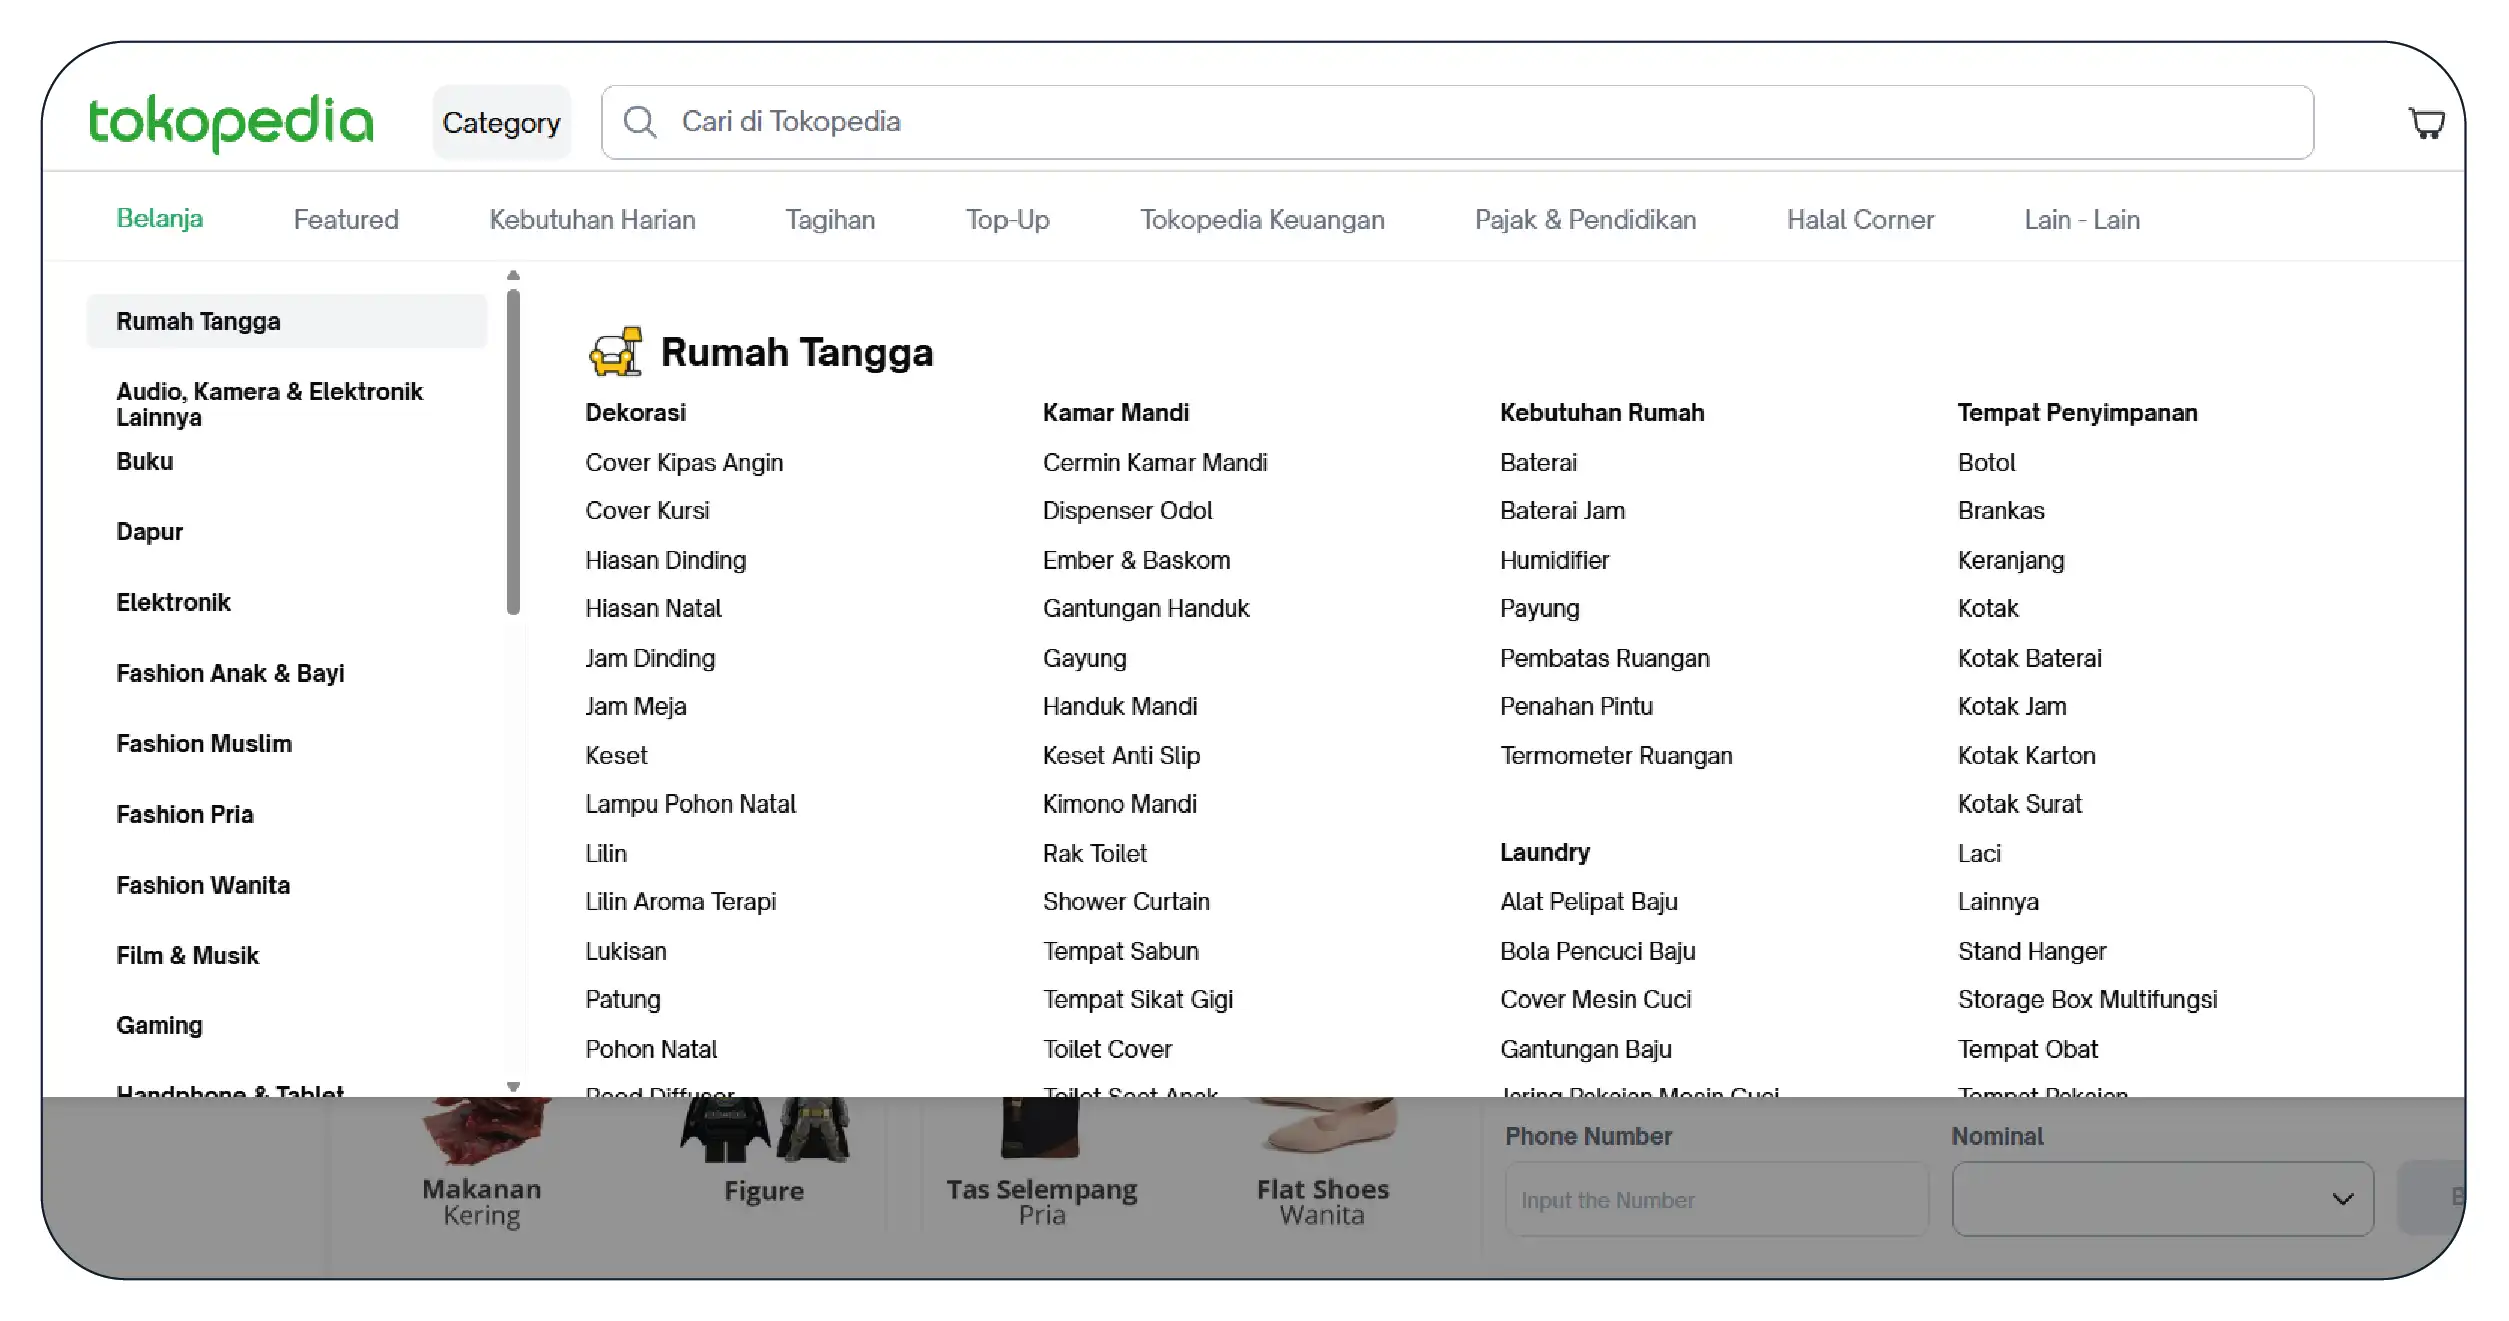Open the Category dropdown button

[x=501, y=123]
